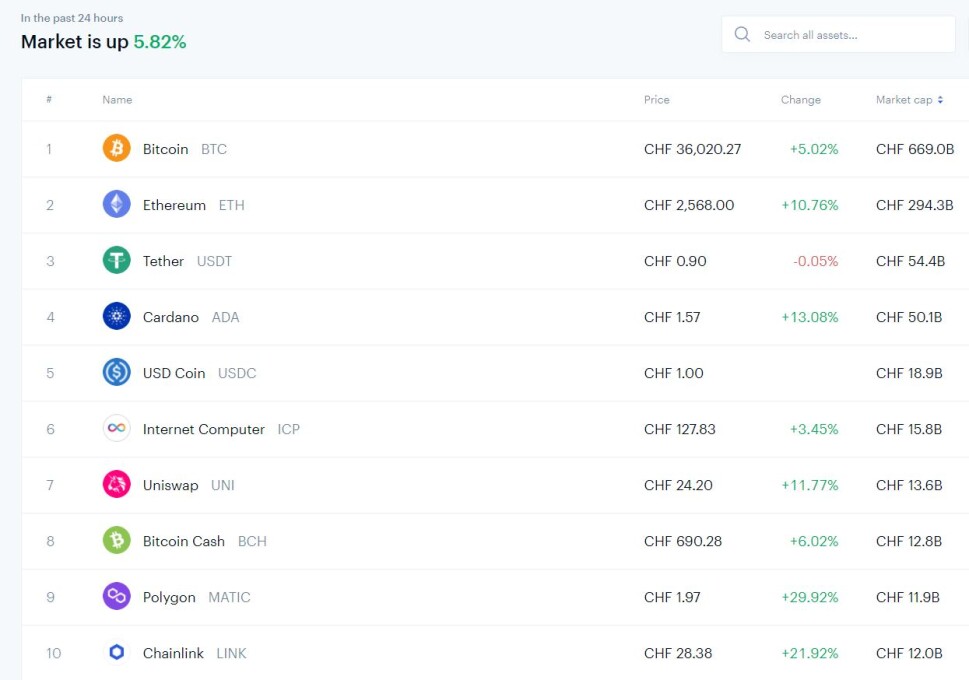
Task: Open the Ethereum asset name link
Action: coord(174,205)
